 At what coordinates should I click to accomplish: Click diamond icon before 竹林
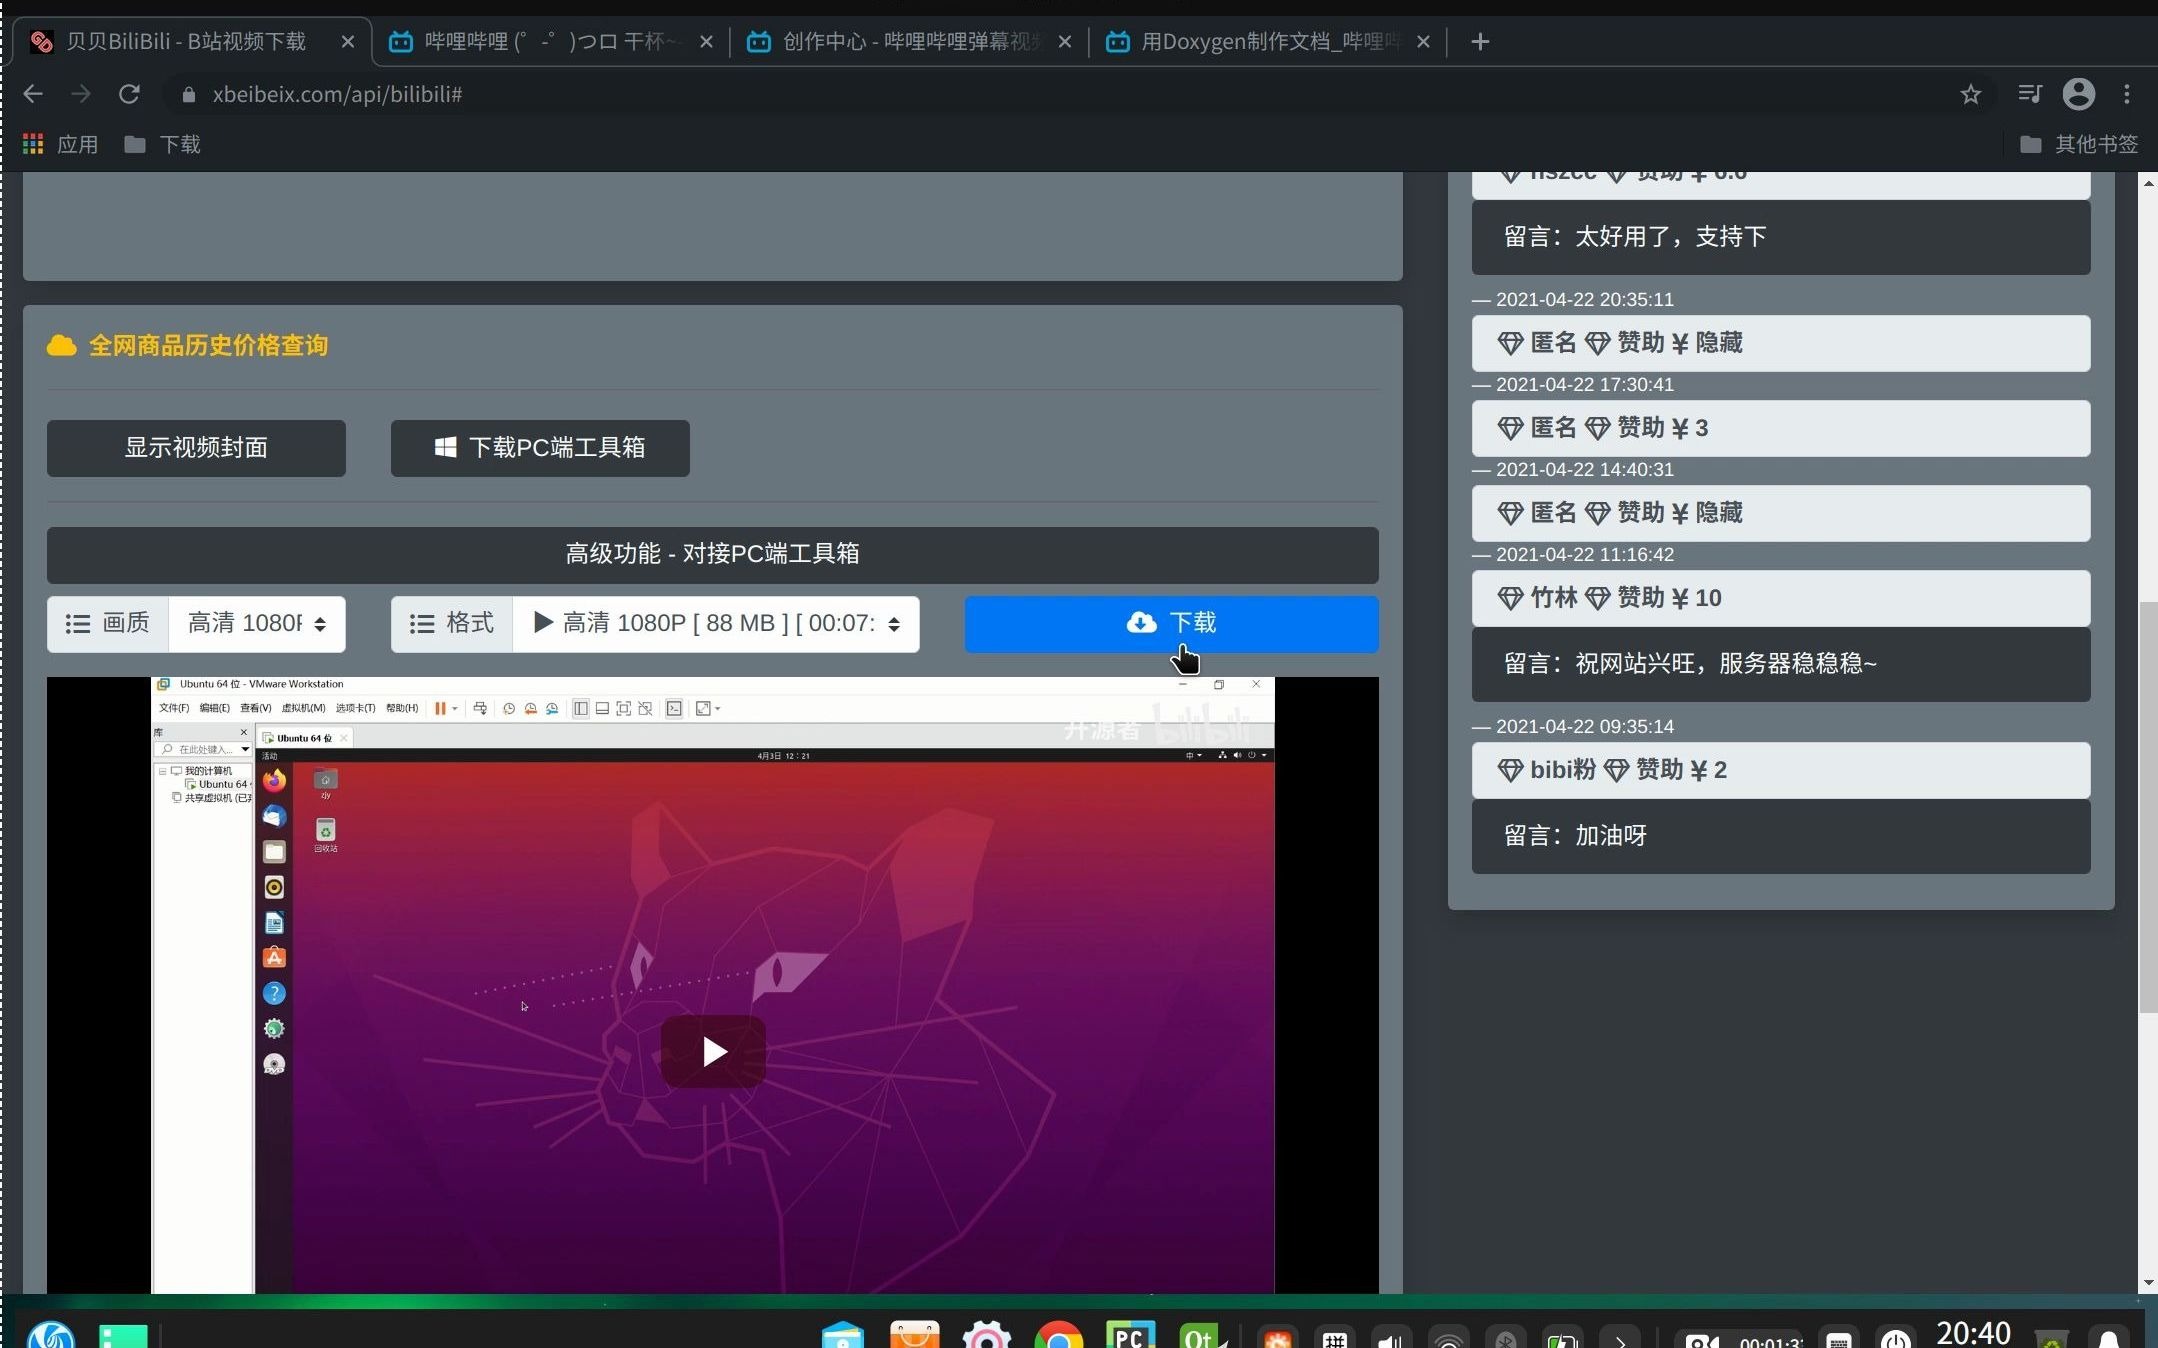coord(1510,598)
